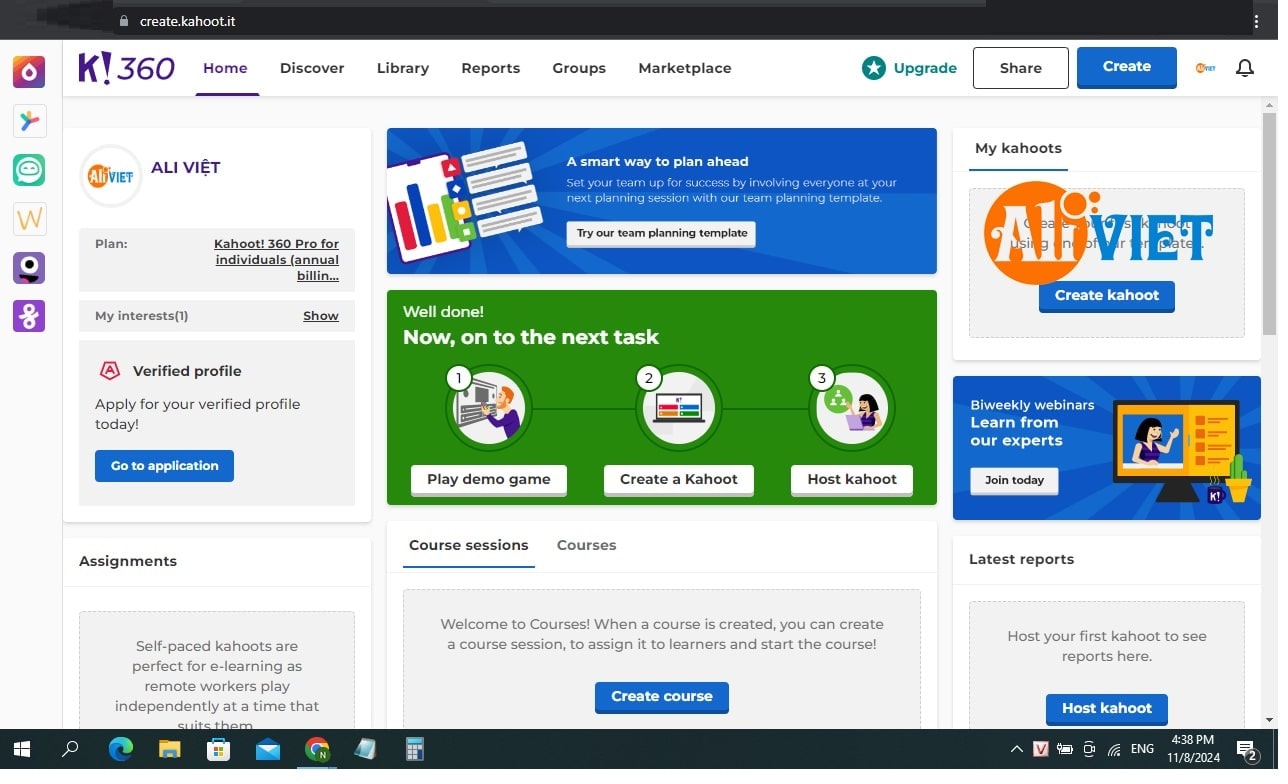The width and height of the screenshot is (1288, 784).
Task: Open the green chat-face app in sidebar
Action: (x=29, y=170)
